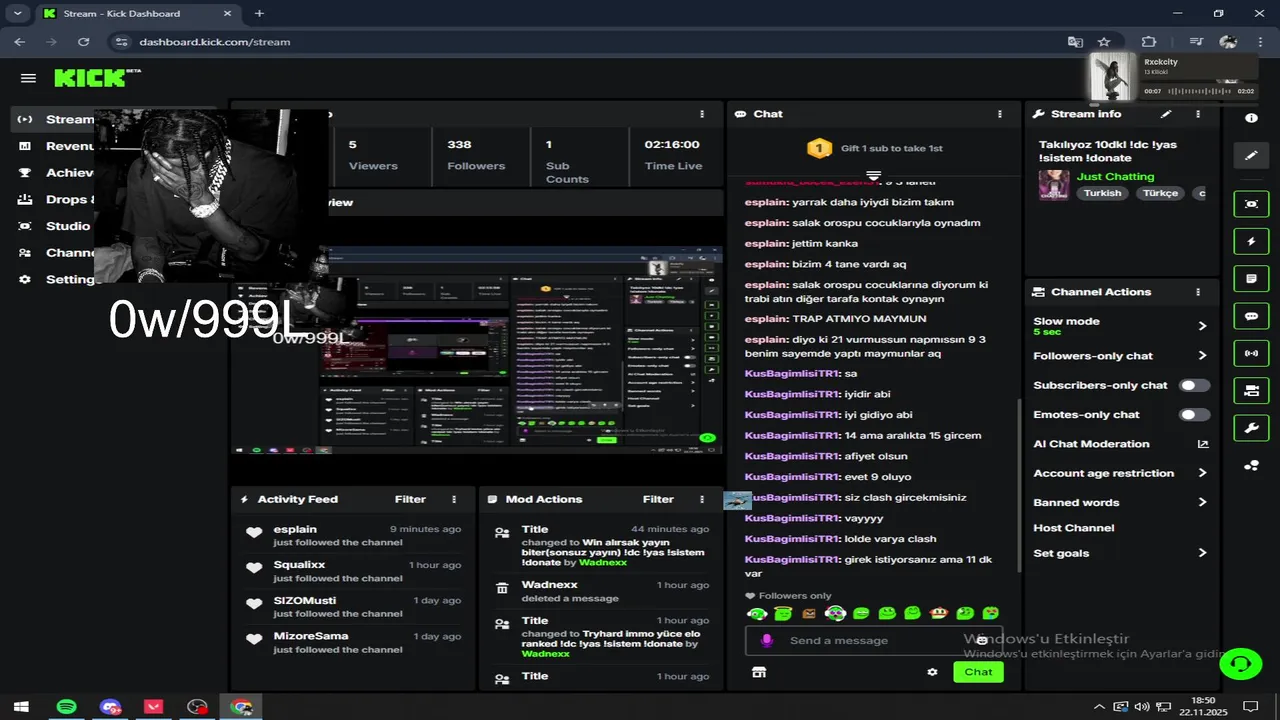Open the browser tab list dropdown

[17, 13]
